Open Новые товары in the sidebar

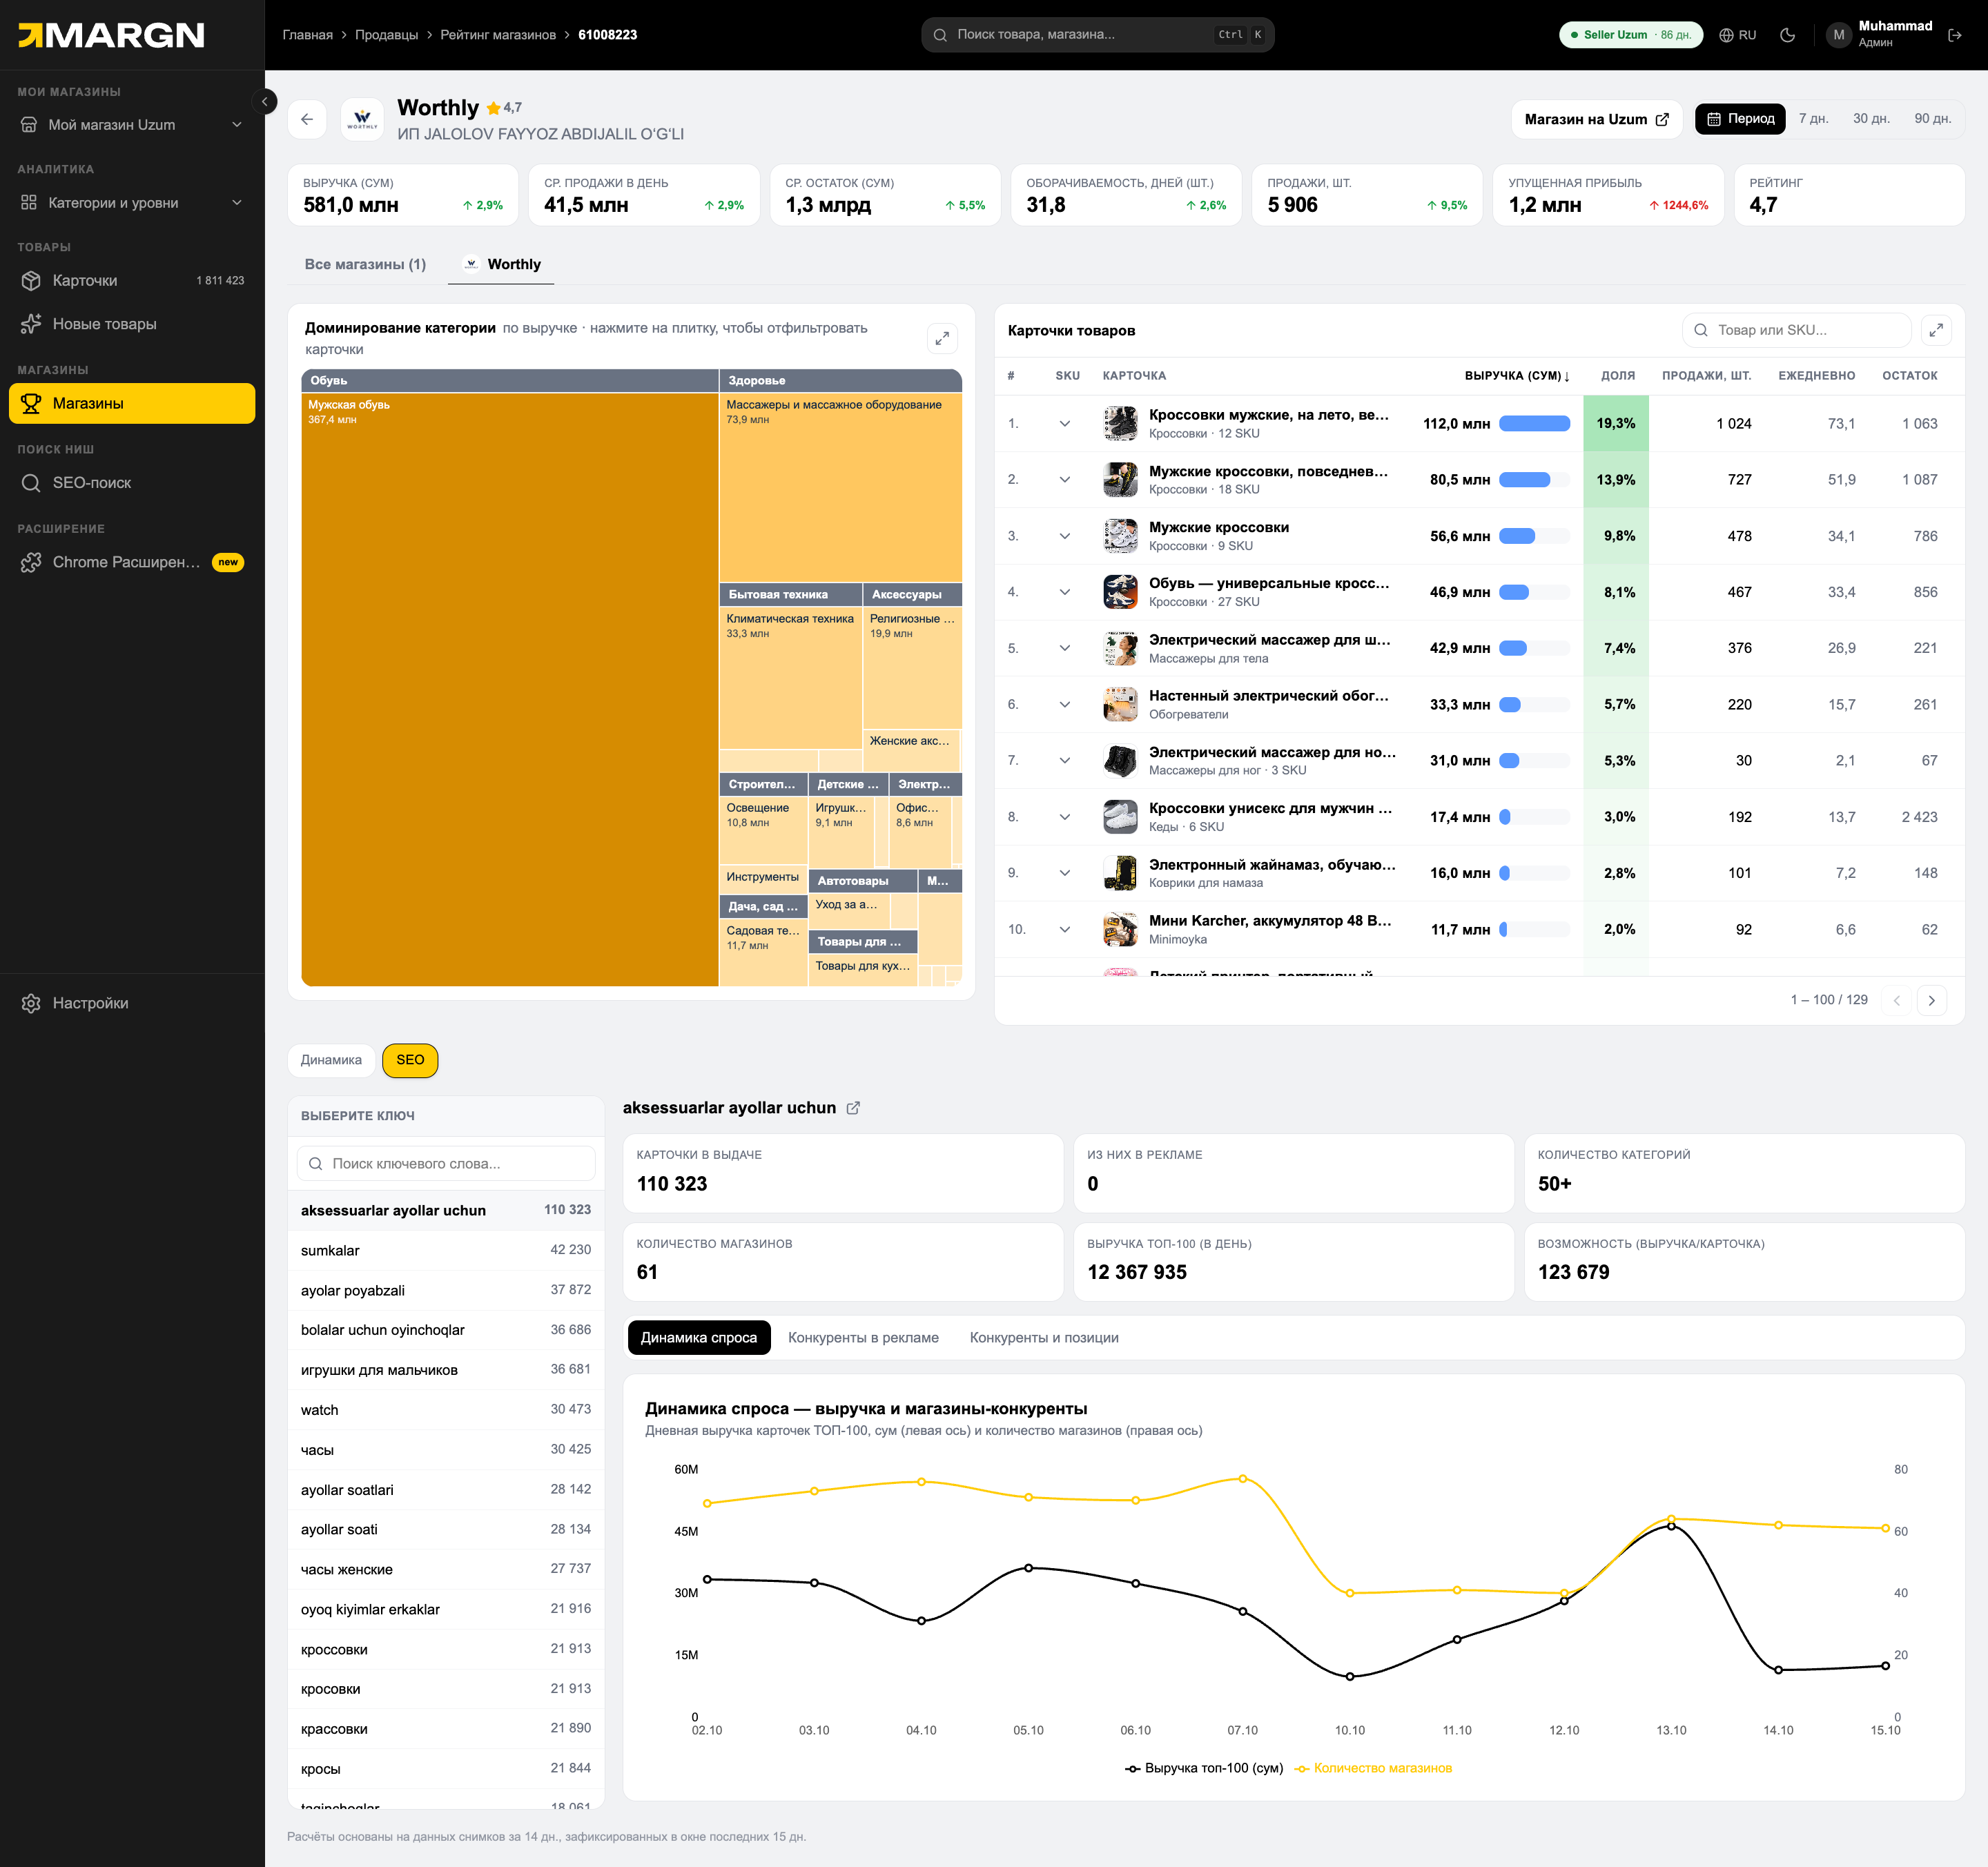(x=132, y=324)
